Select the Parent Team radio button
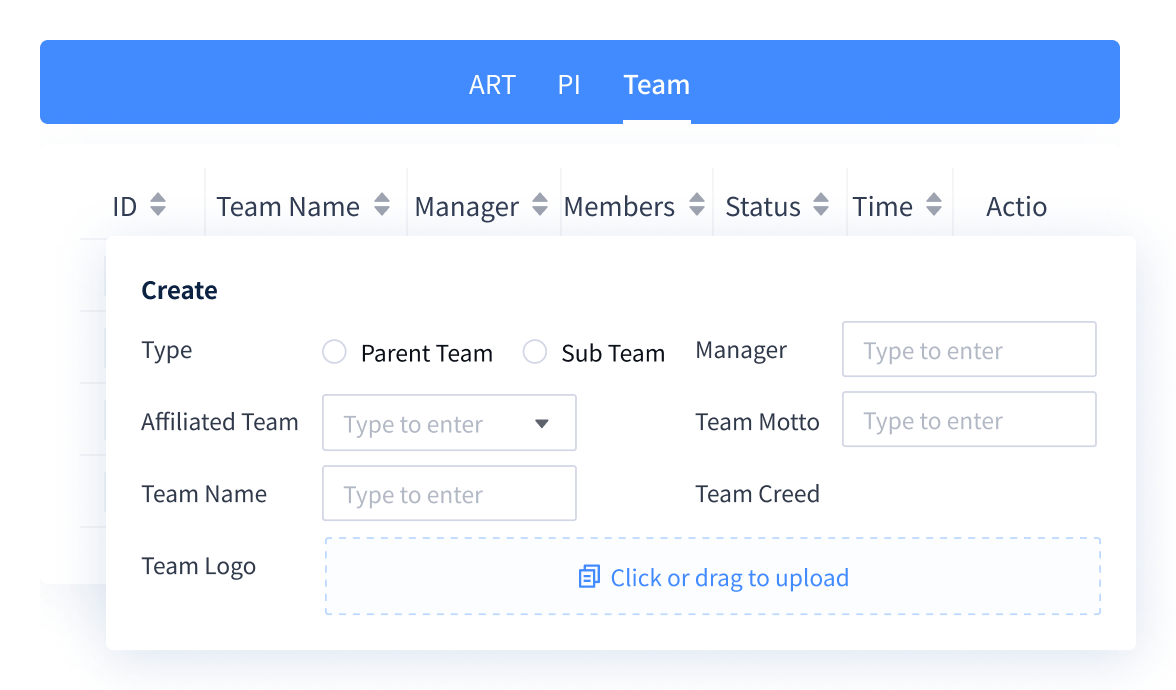The height and width of the screenshot is (690, 1176). 334,352
